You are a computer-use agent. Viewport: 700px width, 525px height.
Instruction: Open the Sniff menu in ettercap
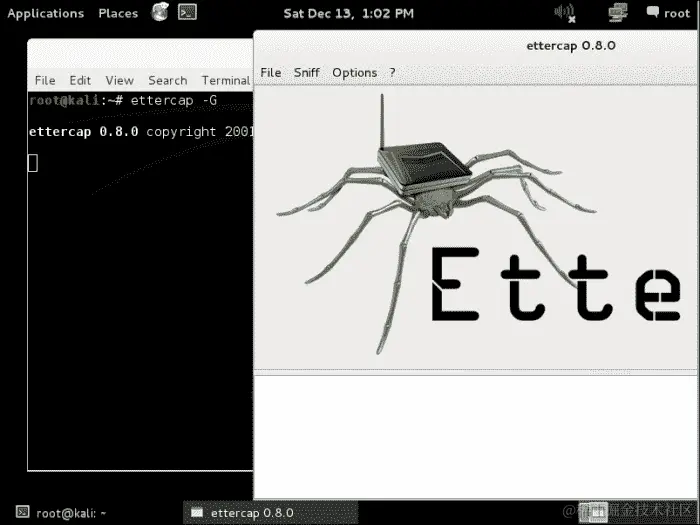point(307,73)
